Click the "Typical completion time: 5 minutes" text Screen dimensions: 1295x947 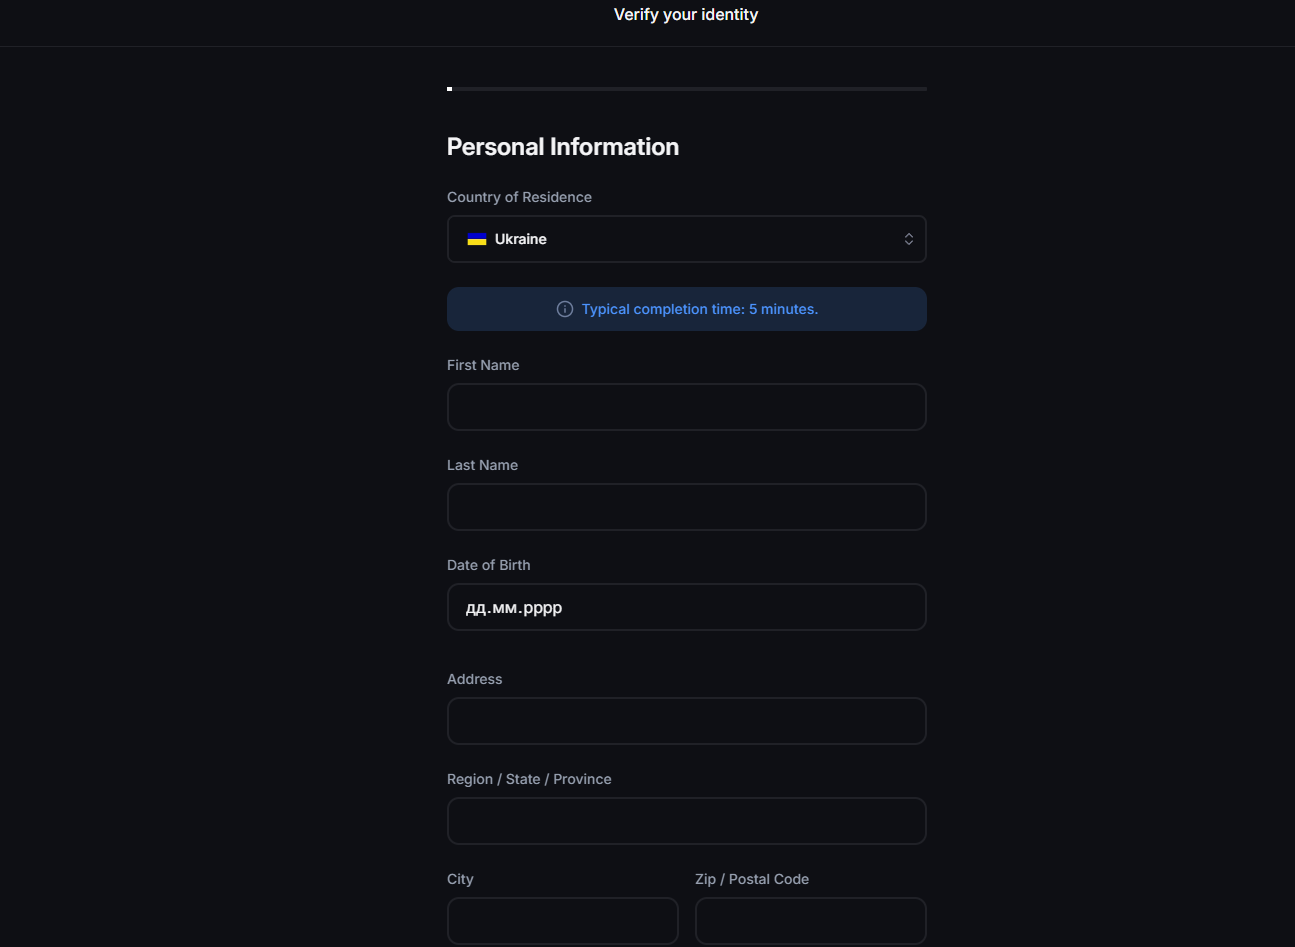[x=699, y=309]
